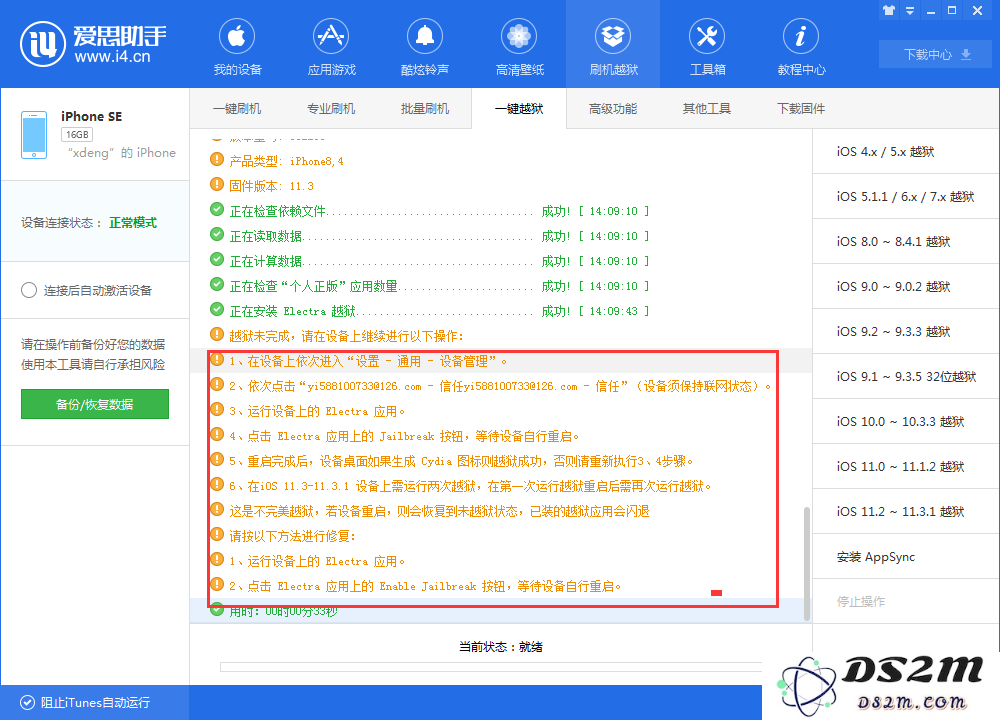Switch to 其他工具 tab

tap(707, 108)
